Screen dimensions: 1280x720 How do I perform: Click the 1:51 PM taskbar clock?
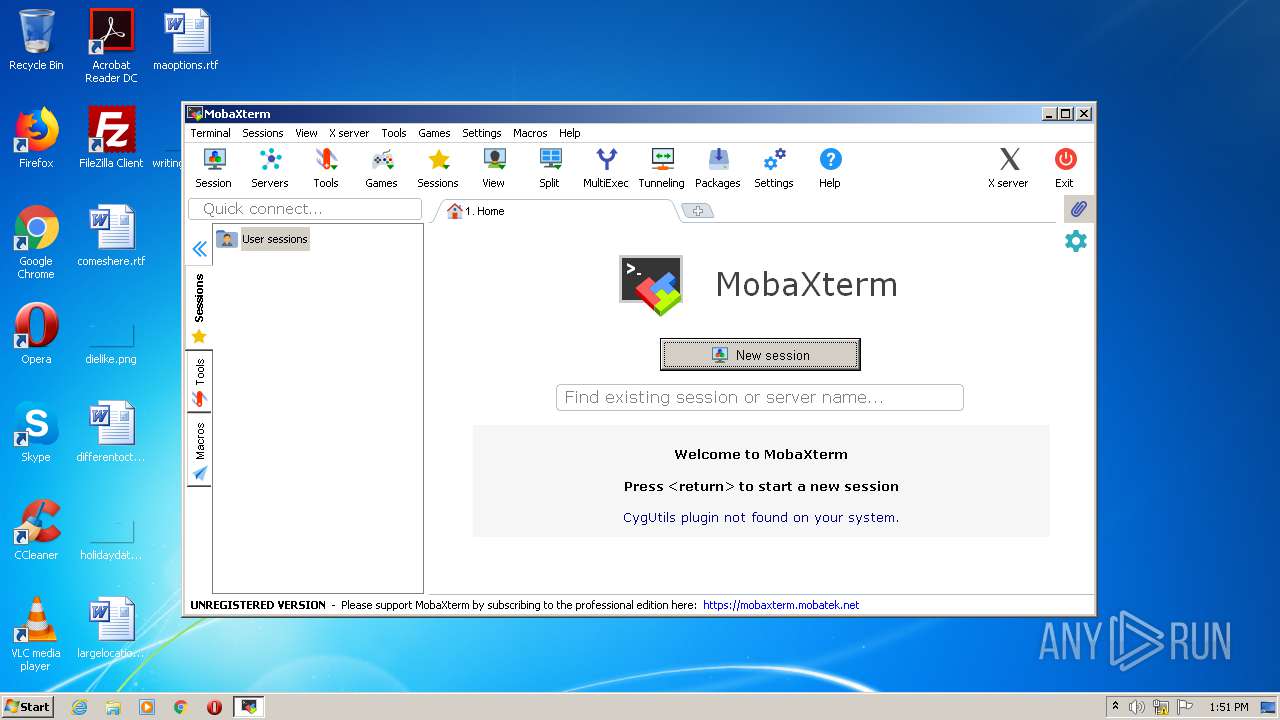click(x=1229, y=707)
